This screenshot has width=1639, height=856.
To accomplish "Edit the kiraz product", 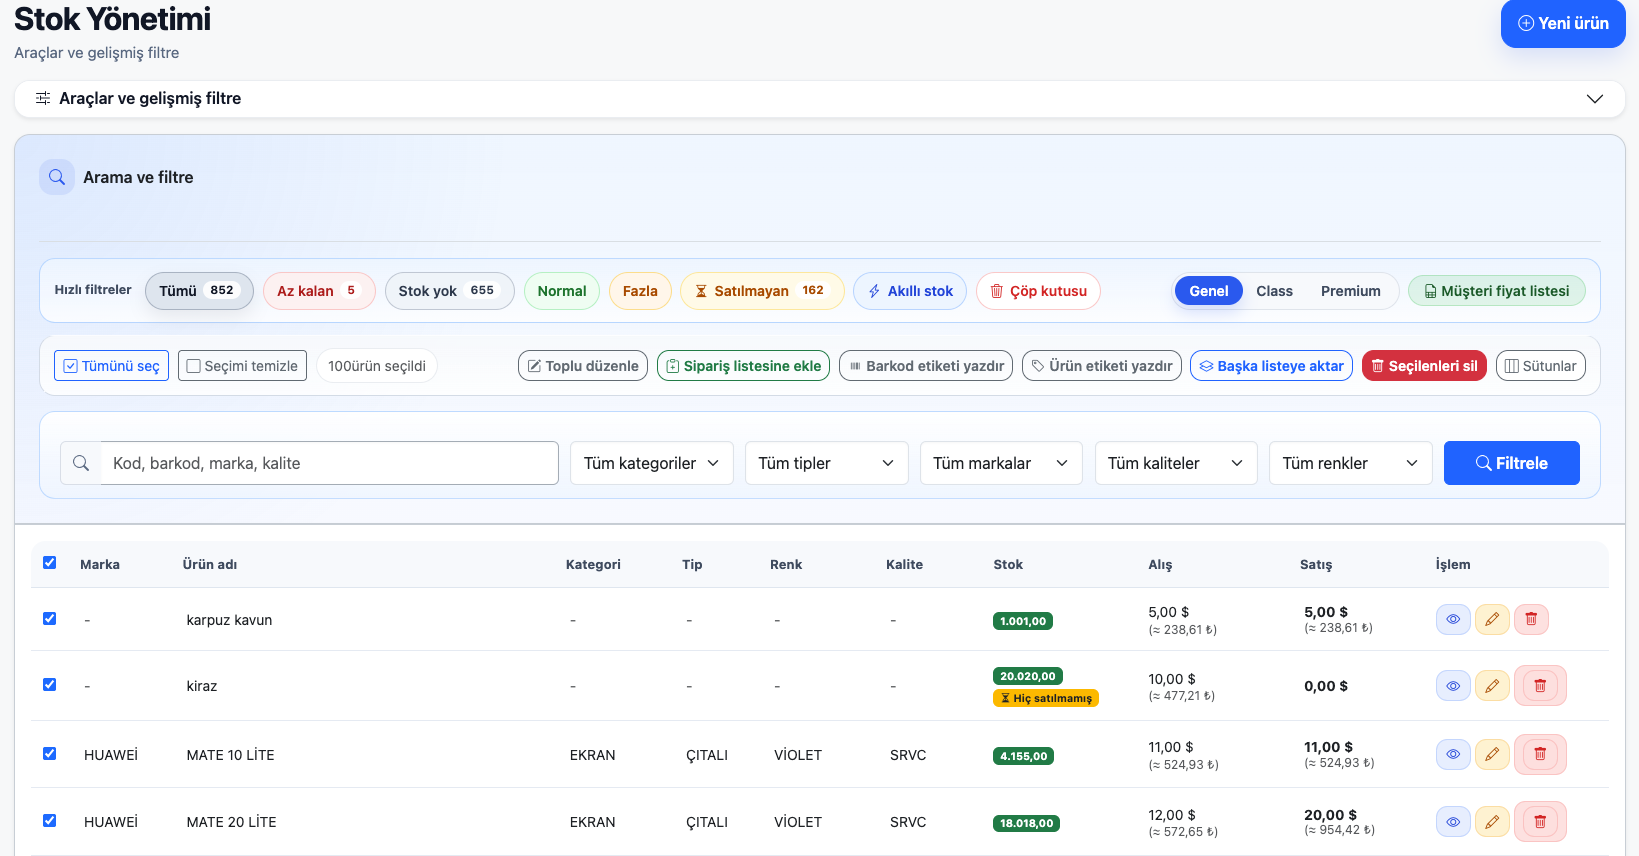I will tap(1492, 686).
